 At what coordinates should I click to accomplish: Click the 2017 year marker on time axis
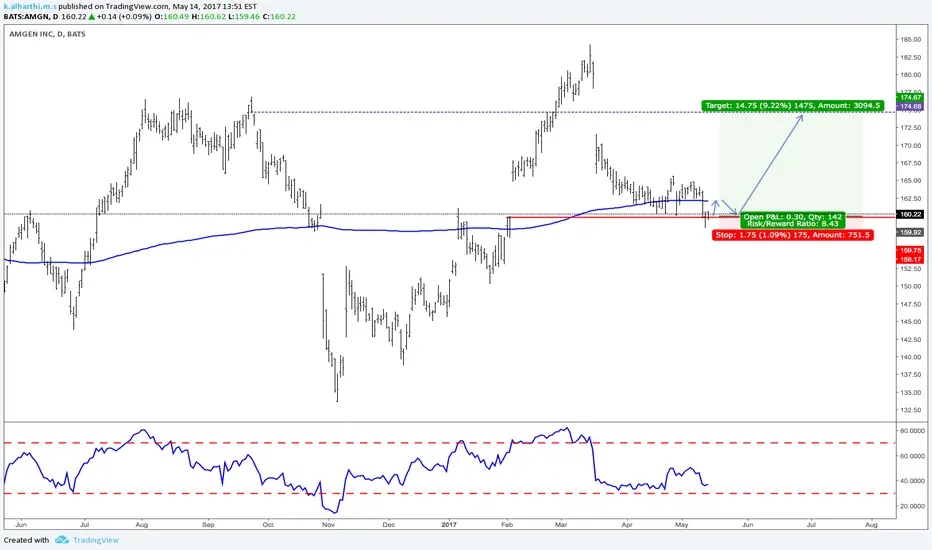coord(449,524)
